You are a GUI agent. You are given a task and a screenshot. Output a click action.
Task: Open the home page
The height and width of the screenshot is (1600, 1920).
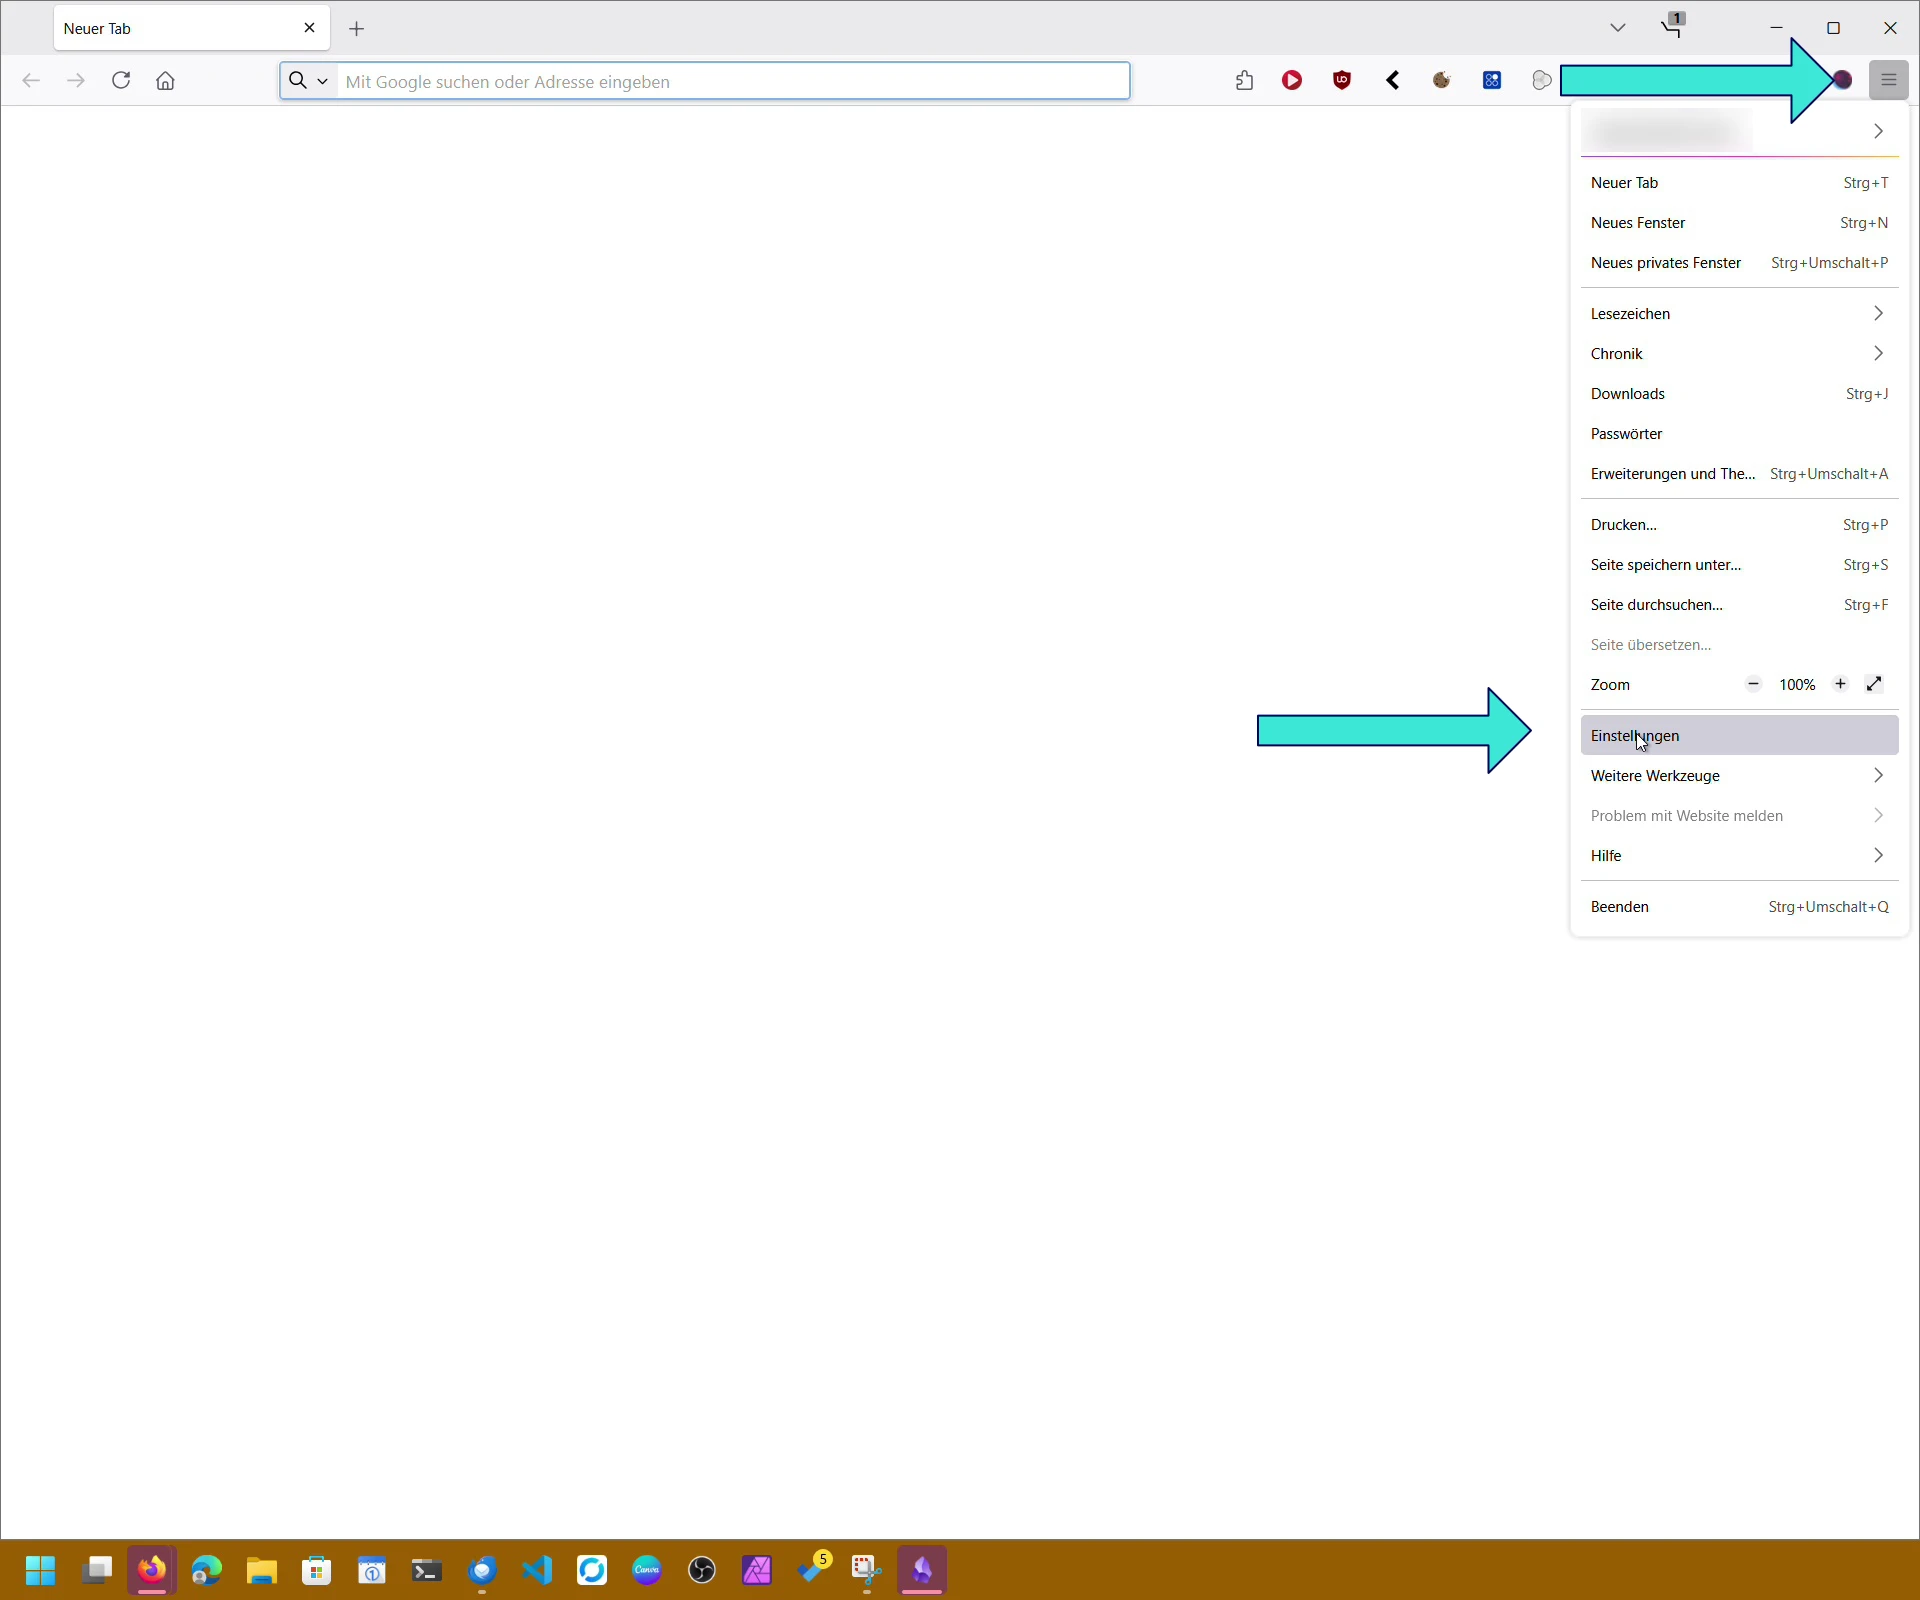click(166, 81)
